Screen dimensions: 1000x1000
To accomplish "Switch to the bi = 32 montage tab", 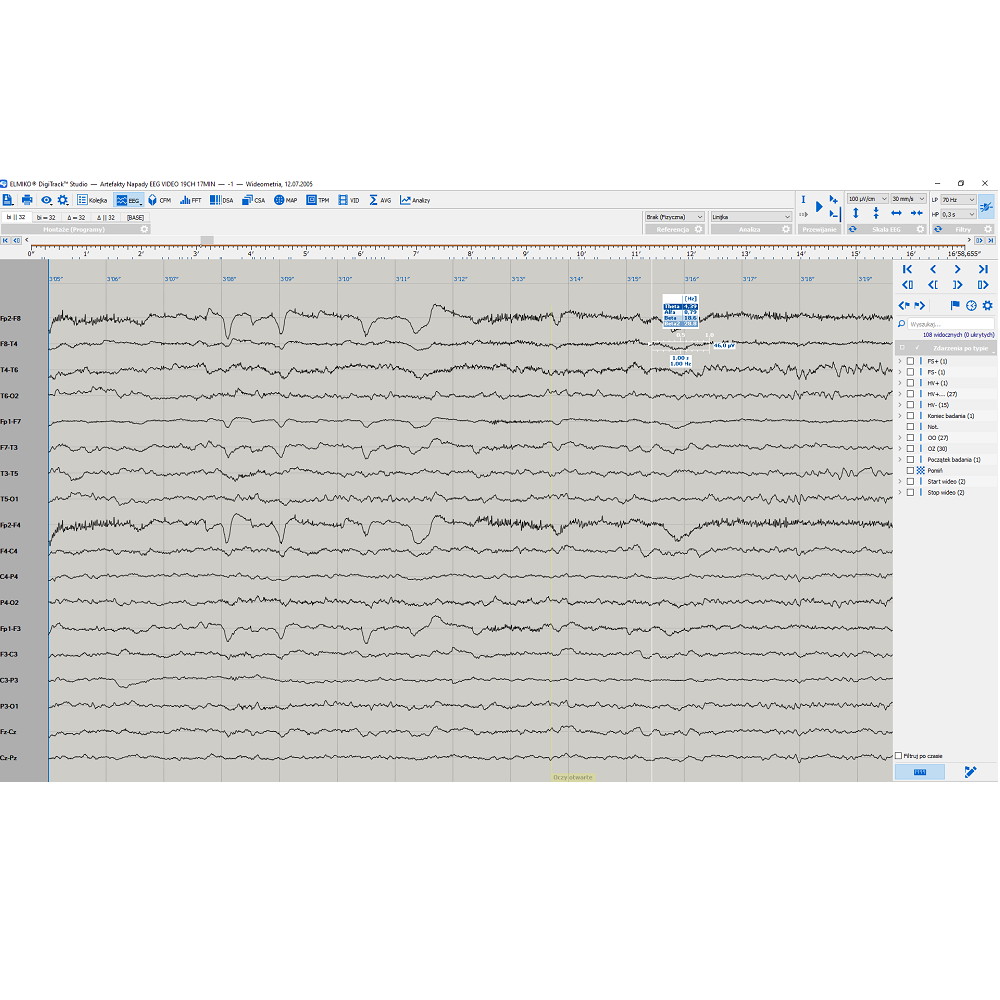I will (x=45, y=218).
